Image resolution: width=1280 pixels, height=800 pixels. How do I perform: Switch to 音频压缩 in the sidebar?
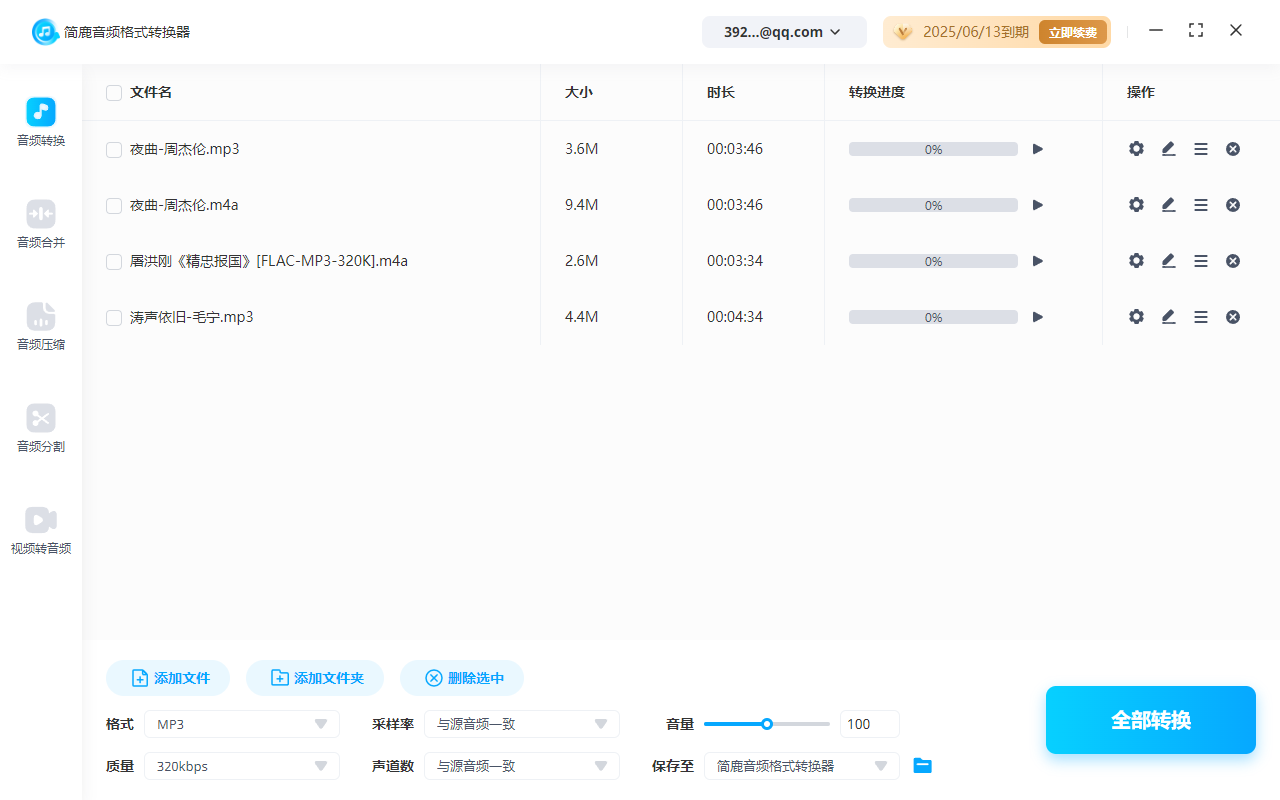[x=41, y=327]
